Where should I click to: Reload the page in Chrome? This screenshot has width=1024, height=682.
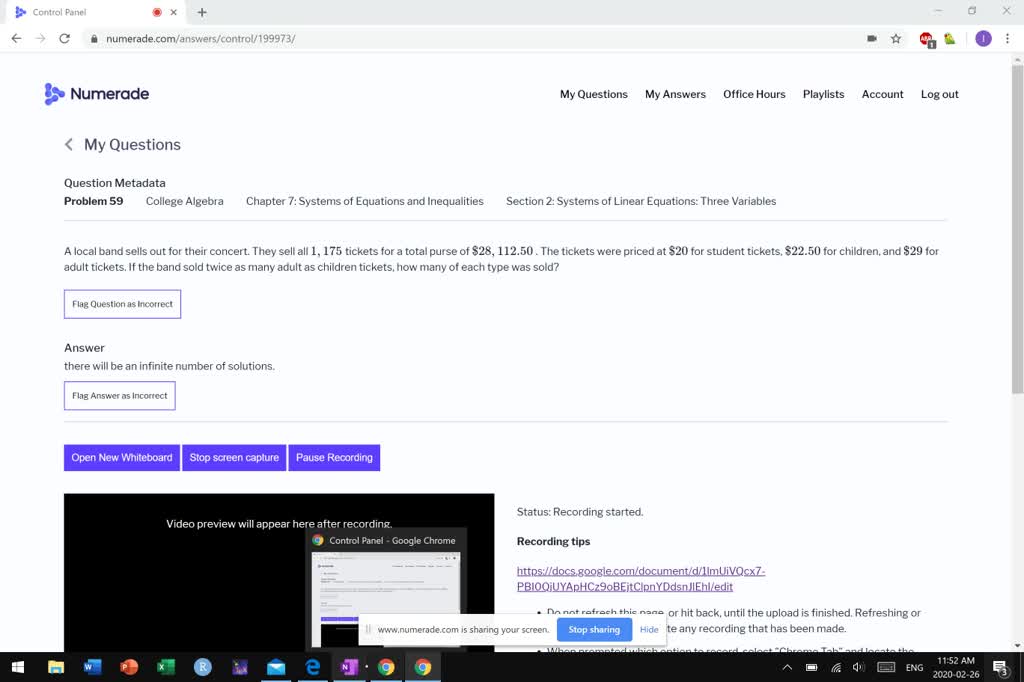pyautogui.click(x=65, y=39)
